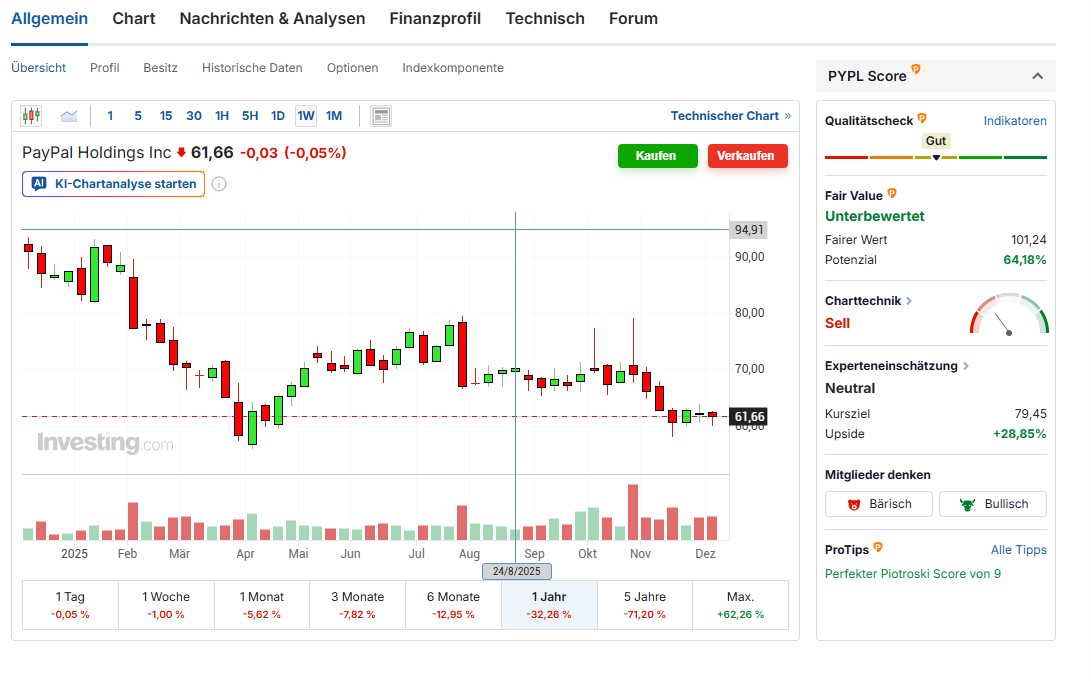The height and width of the screenshot is (681, 1091).
Task: Click the Pro badge beside Qualitätscheck
Action: 922,118
